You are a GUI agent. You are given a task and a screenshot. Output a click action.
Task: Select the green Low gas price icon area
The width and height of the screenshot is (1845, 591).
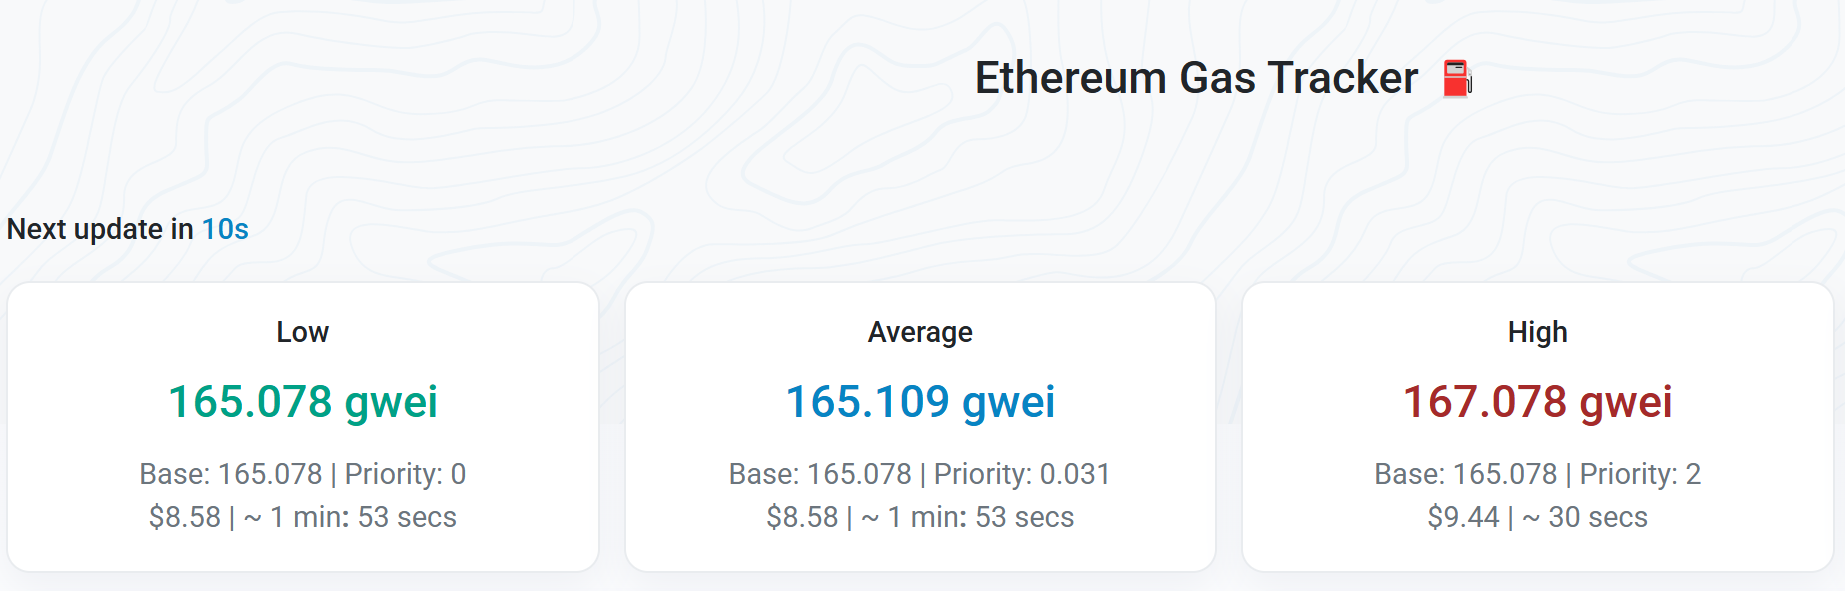click(303, 403)
